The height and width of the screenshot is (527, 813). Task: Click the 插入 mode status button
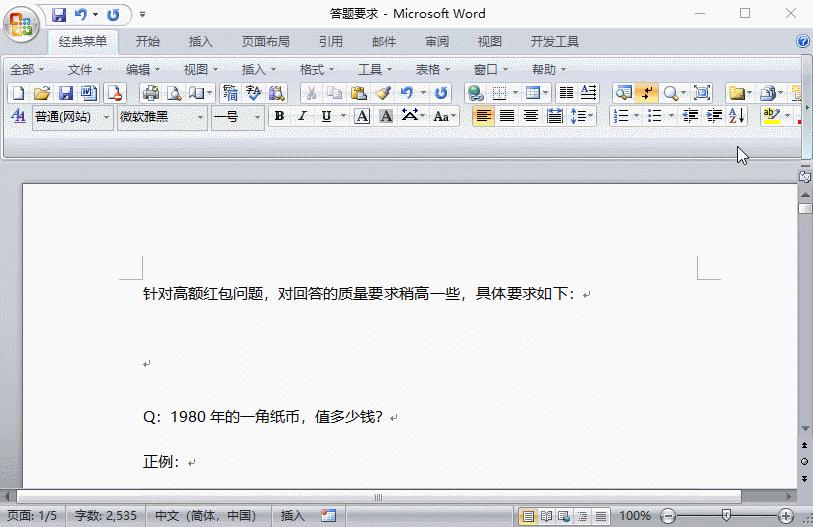coord(292,516)
